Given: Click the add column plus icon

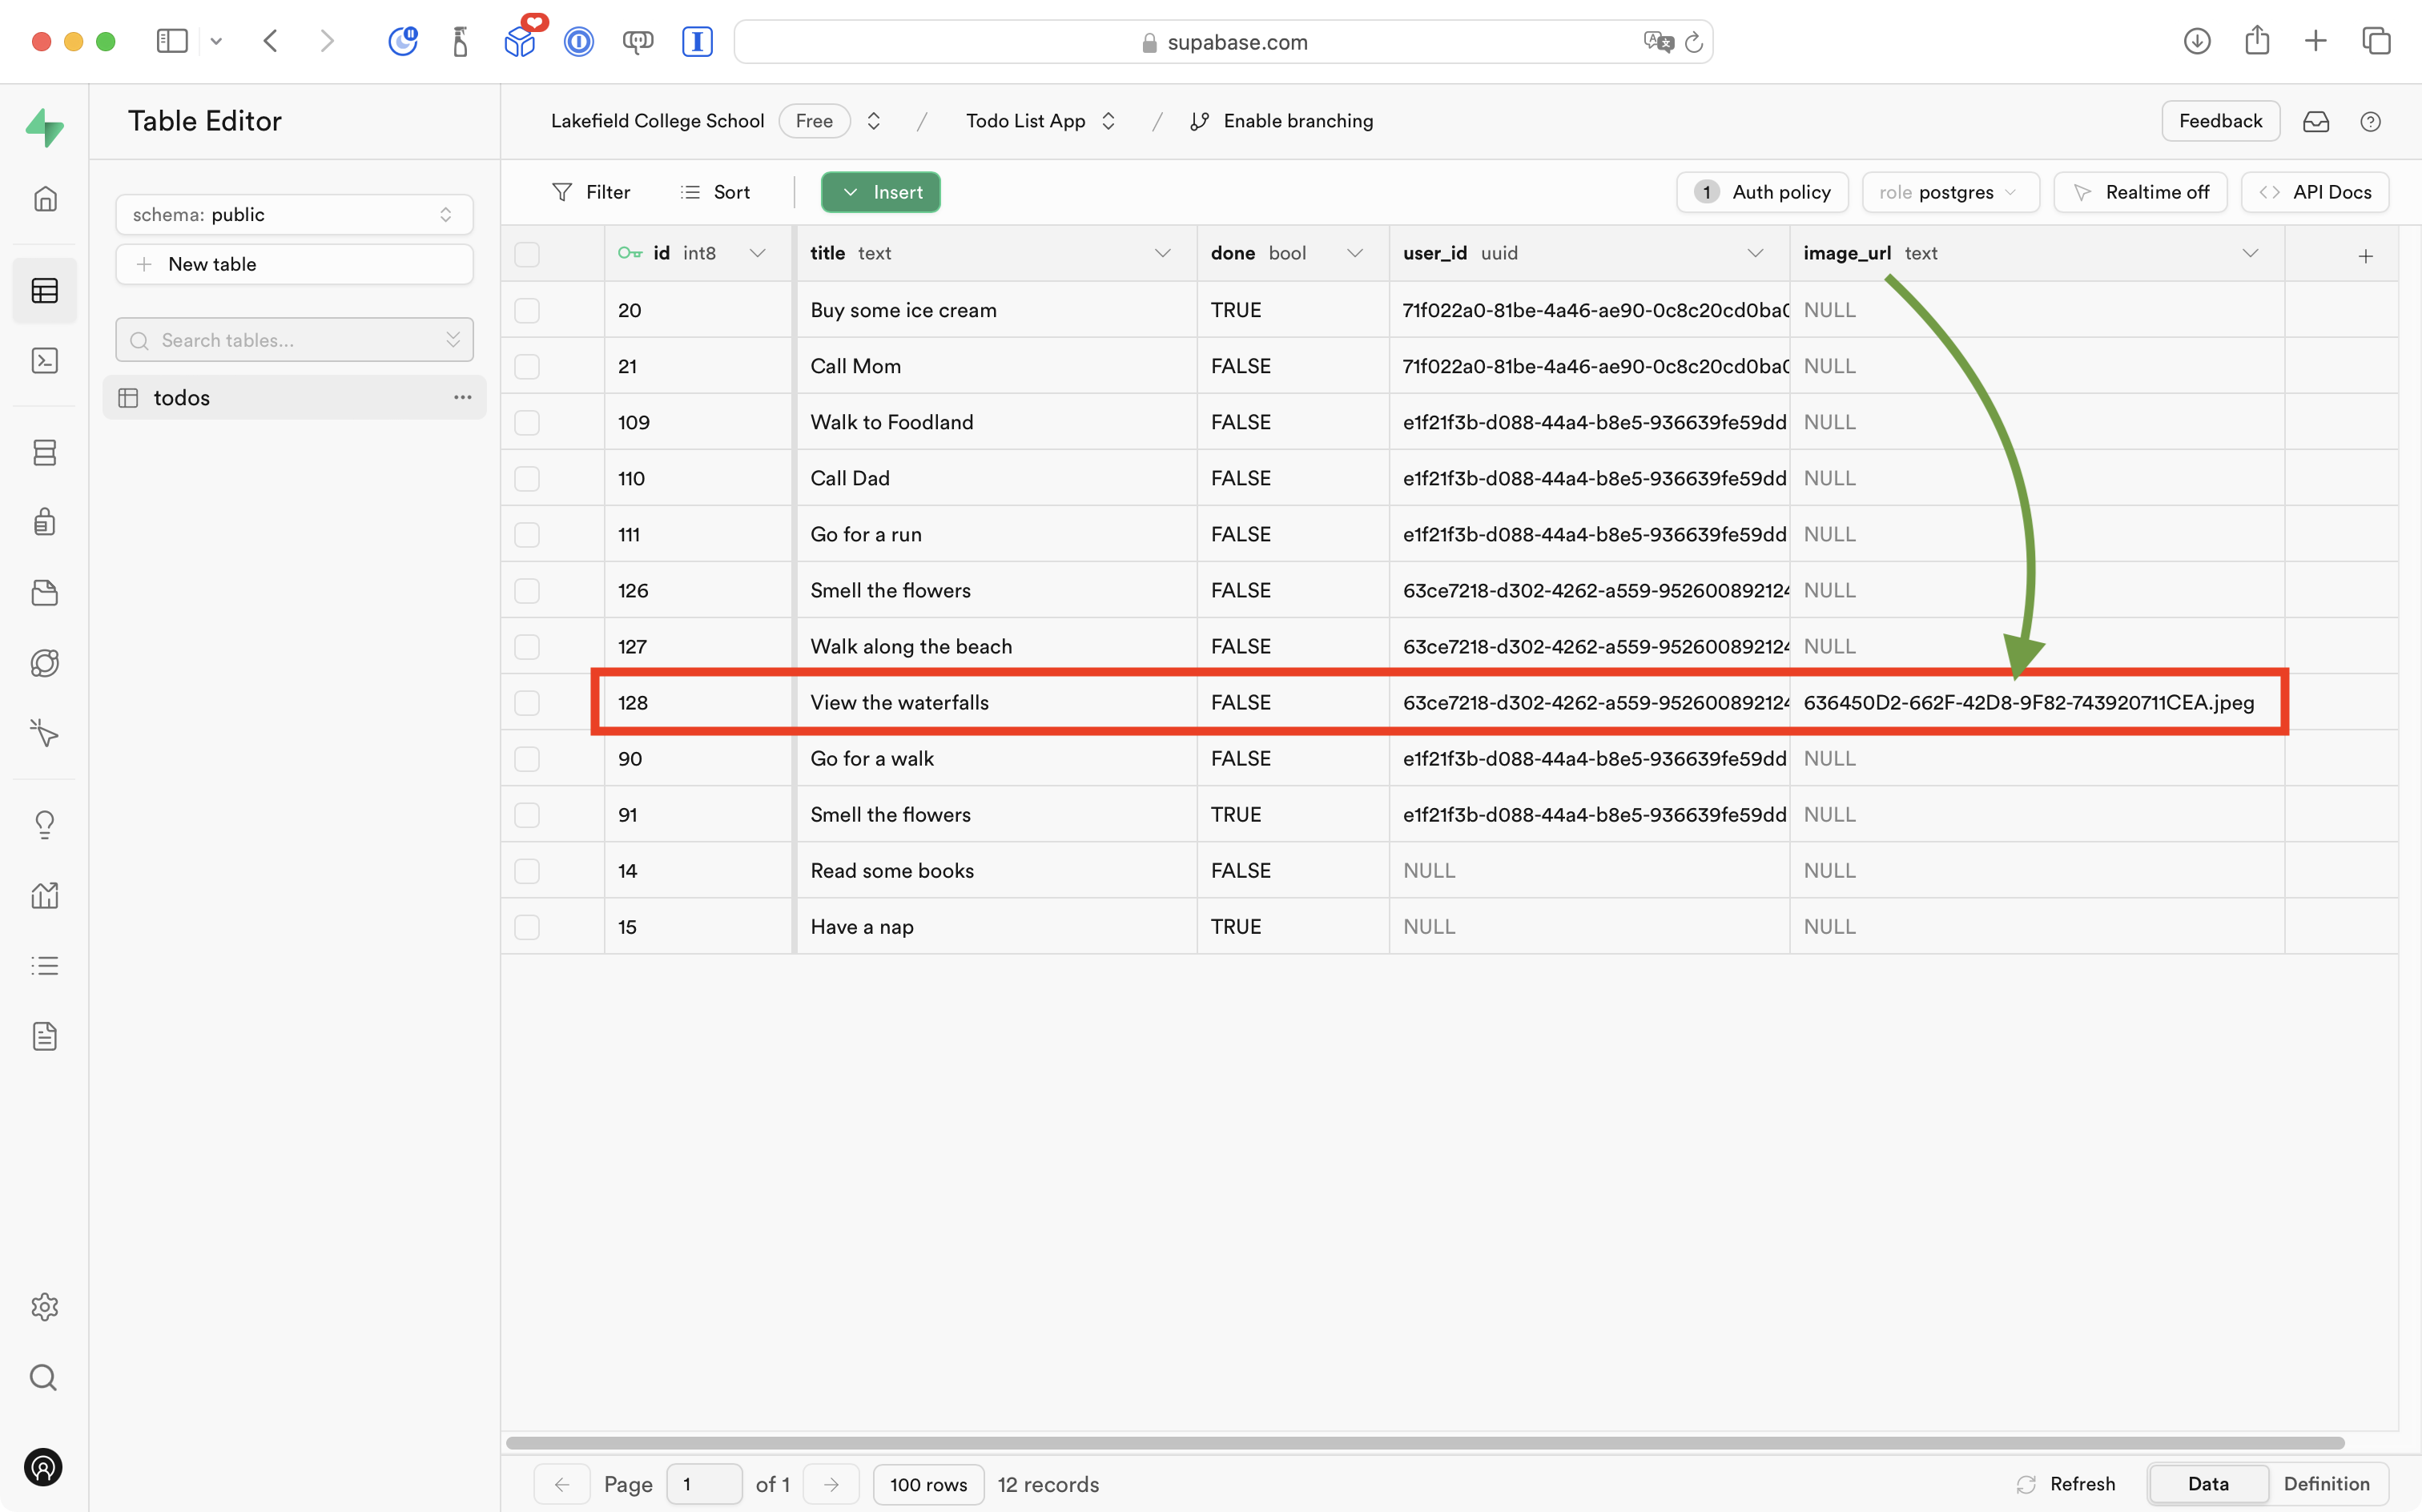Looking at the screenshot, I should [x=2365, y=256].
